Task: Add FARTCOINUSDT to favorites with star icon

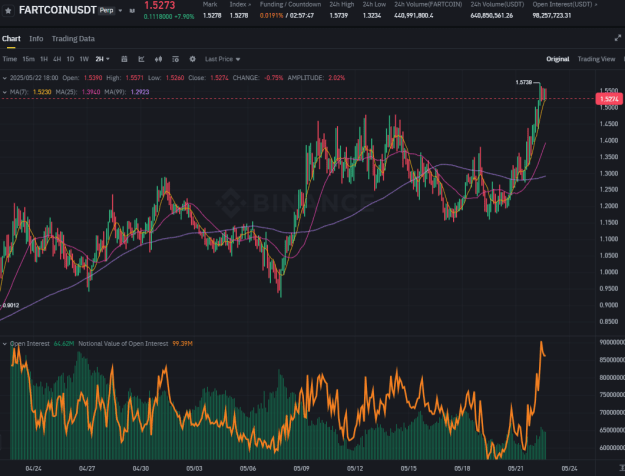Action: (8, 10)
